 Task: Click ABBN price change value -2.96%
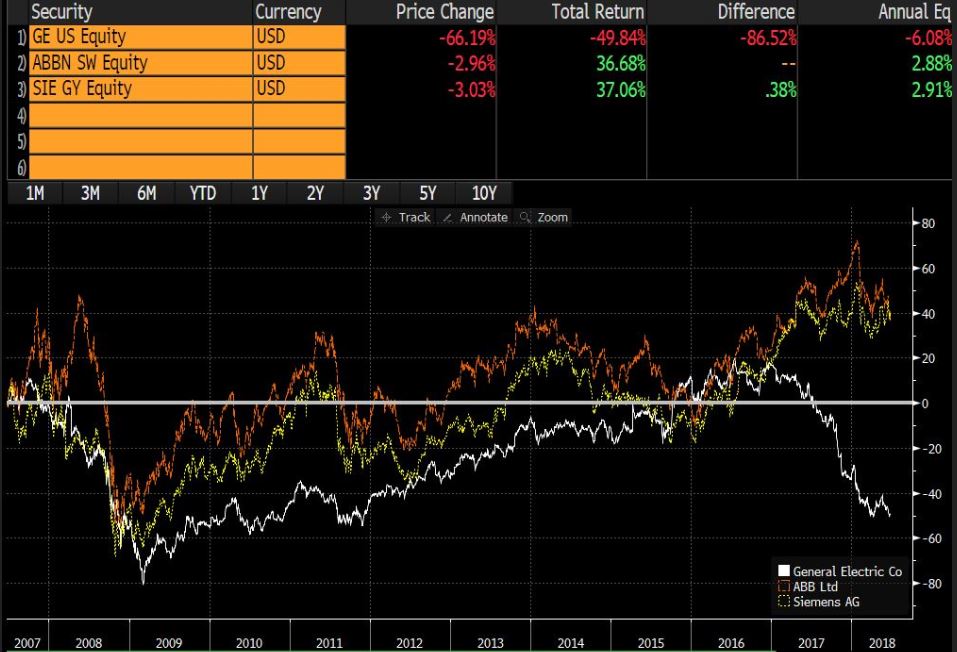point(471,63)
